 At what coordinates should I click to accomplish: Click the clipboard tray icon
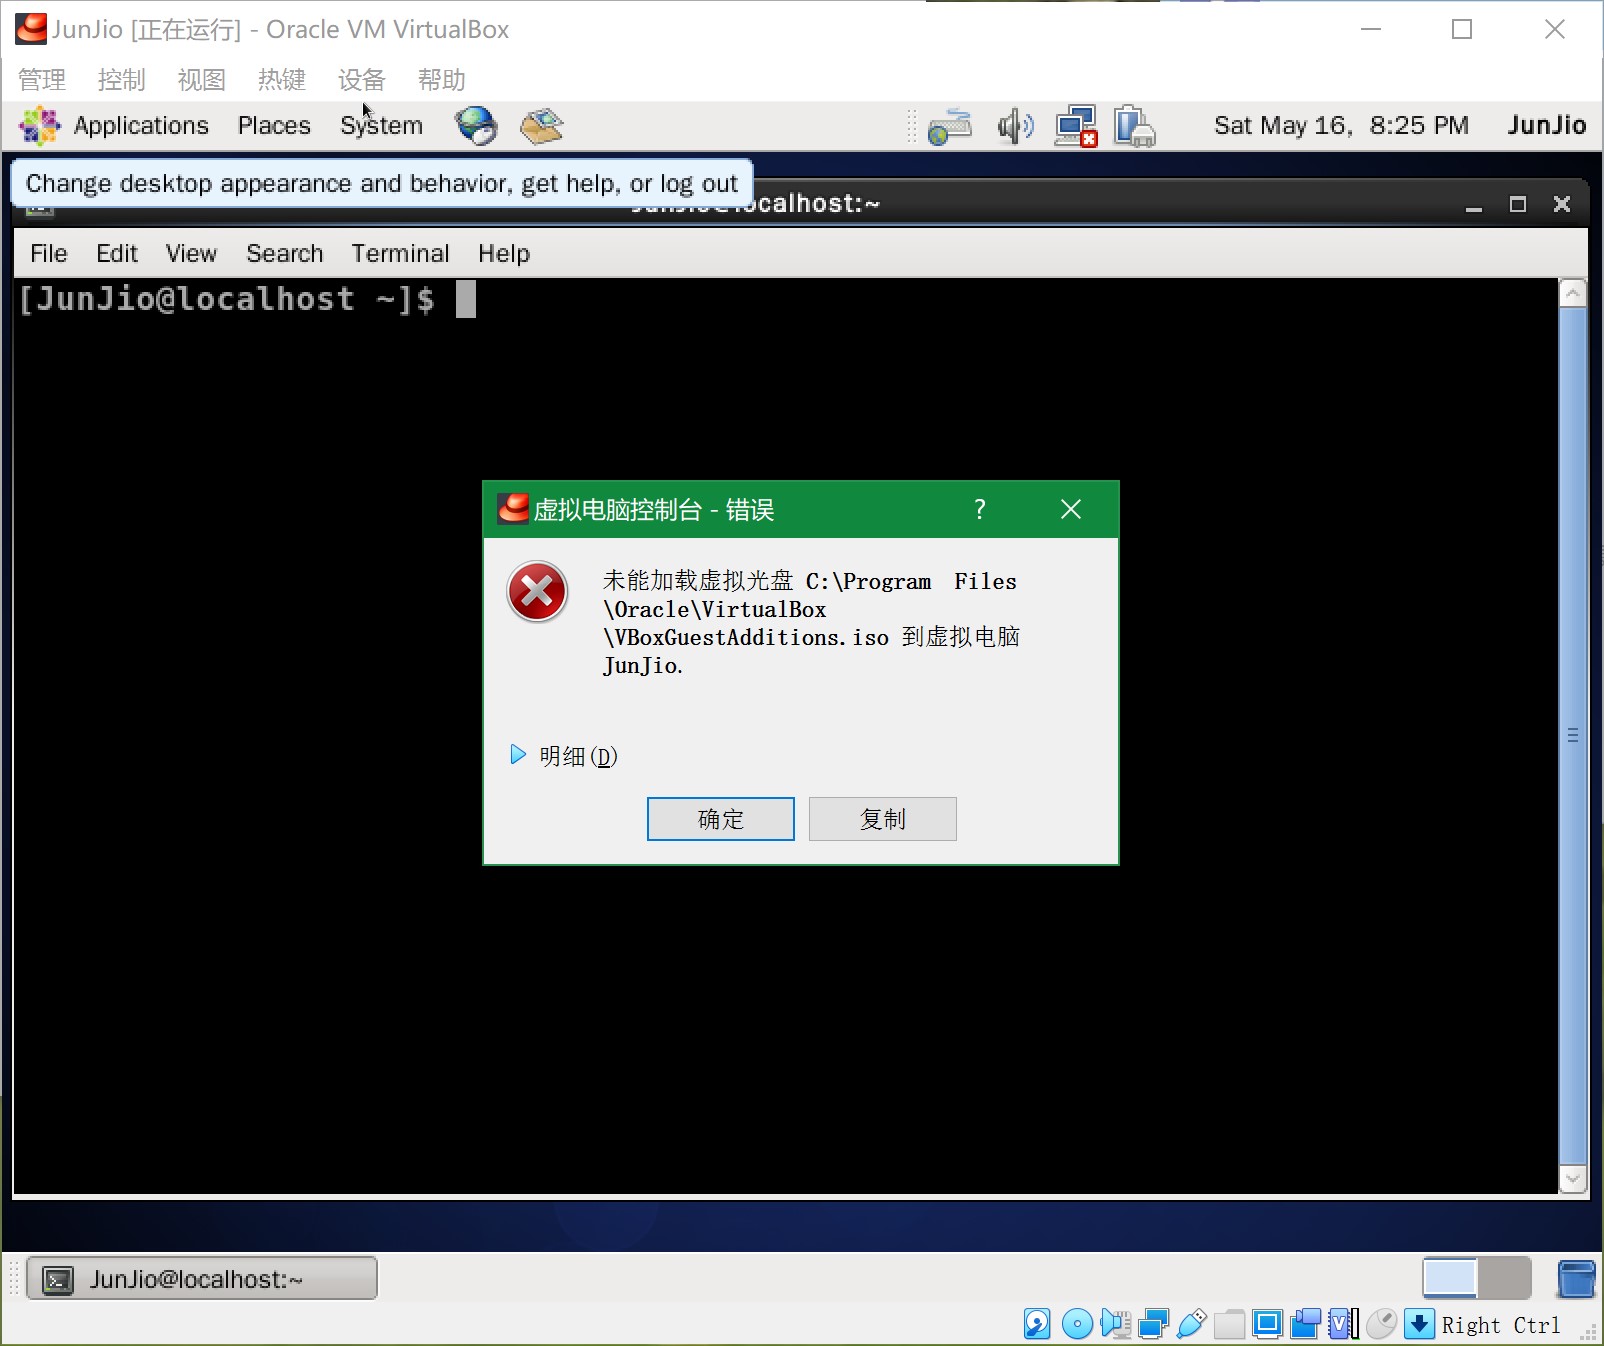point(1135,127)
